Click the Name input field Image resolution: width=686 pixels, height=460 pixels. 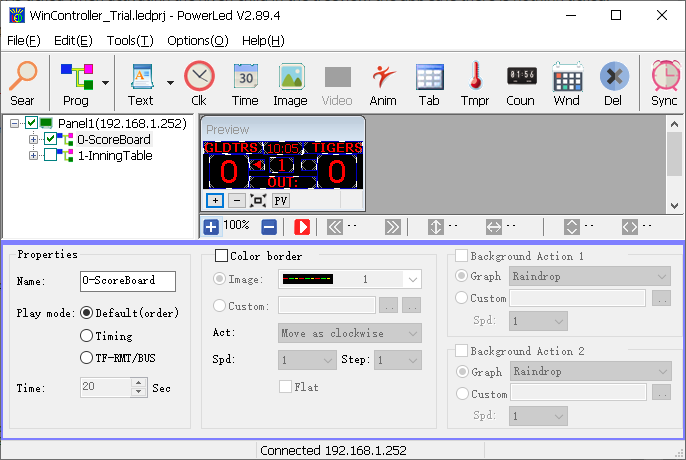tap(127, 281)
